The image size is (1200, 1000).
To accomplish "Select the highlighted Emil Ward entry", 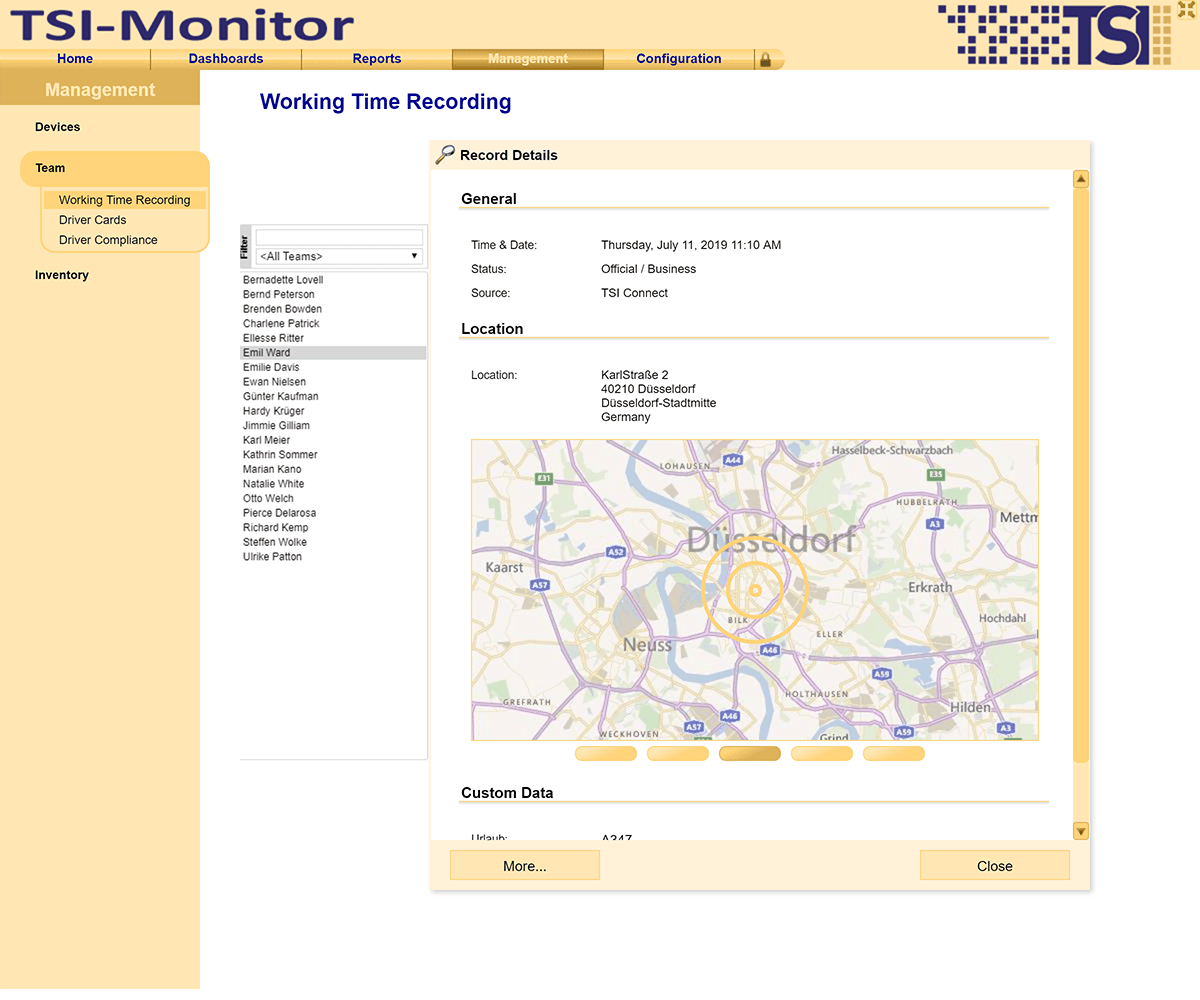I will (x=334, y=353).
